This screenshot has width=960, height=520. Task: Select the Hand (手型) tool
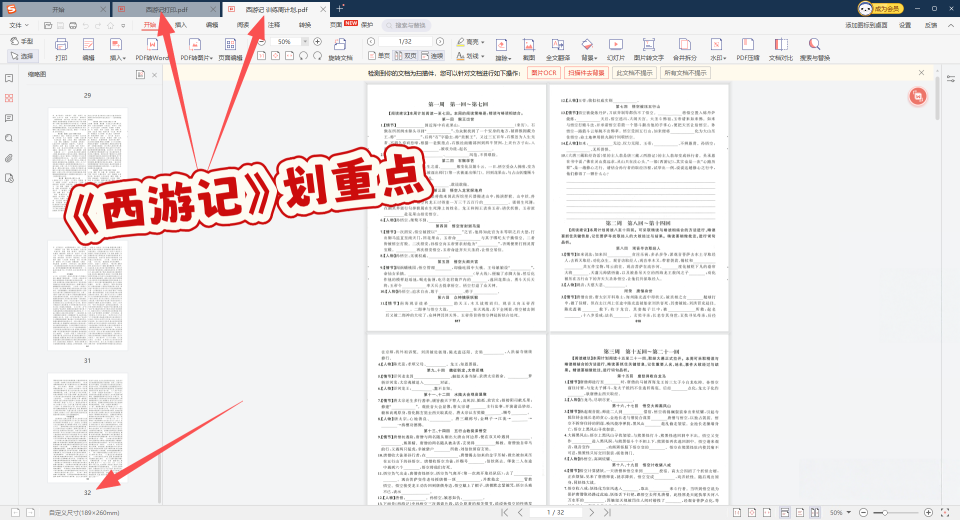click(23, 41)
